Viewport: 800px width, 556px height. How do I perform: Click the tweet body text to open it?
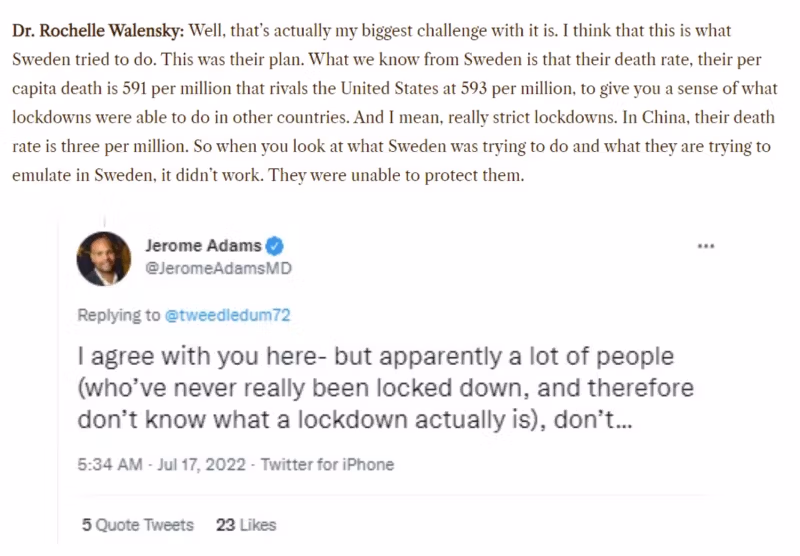point(385,391)
